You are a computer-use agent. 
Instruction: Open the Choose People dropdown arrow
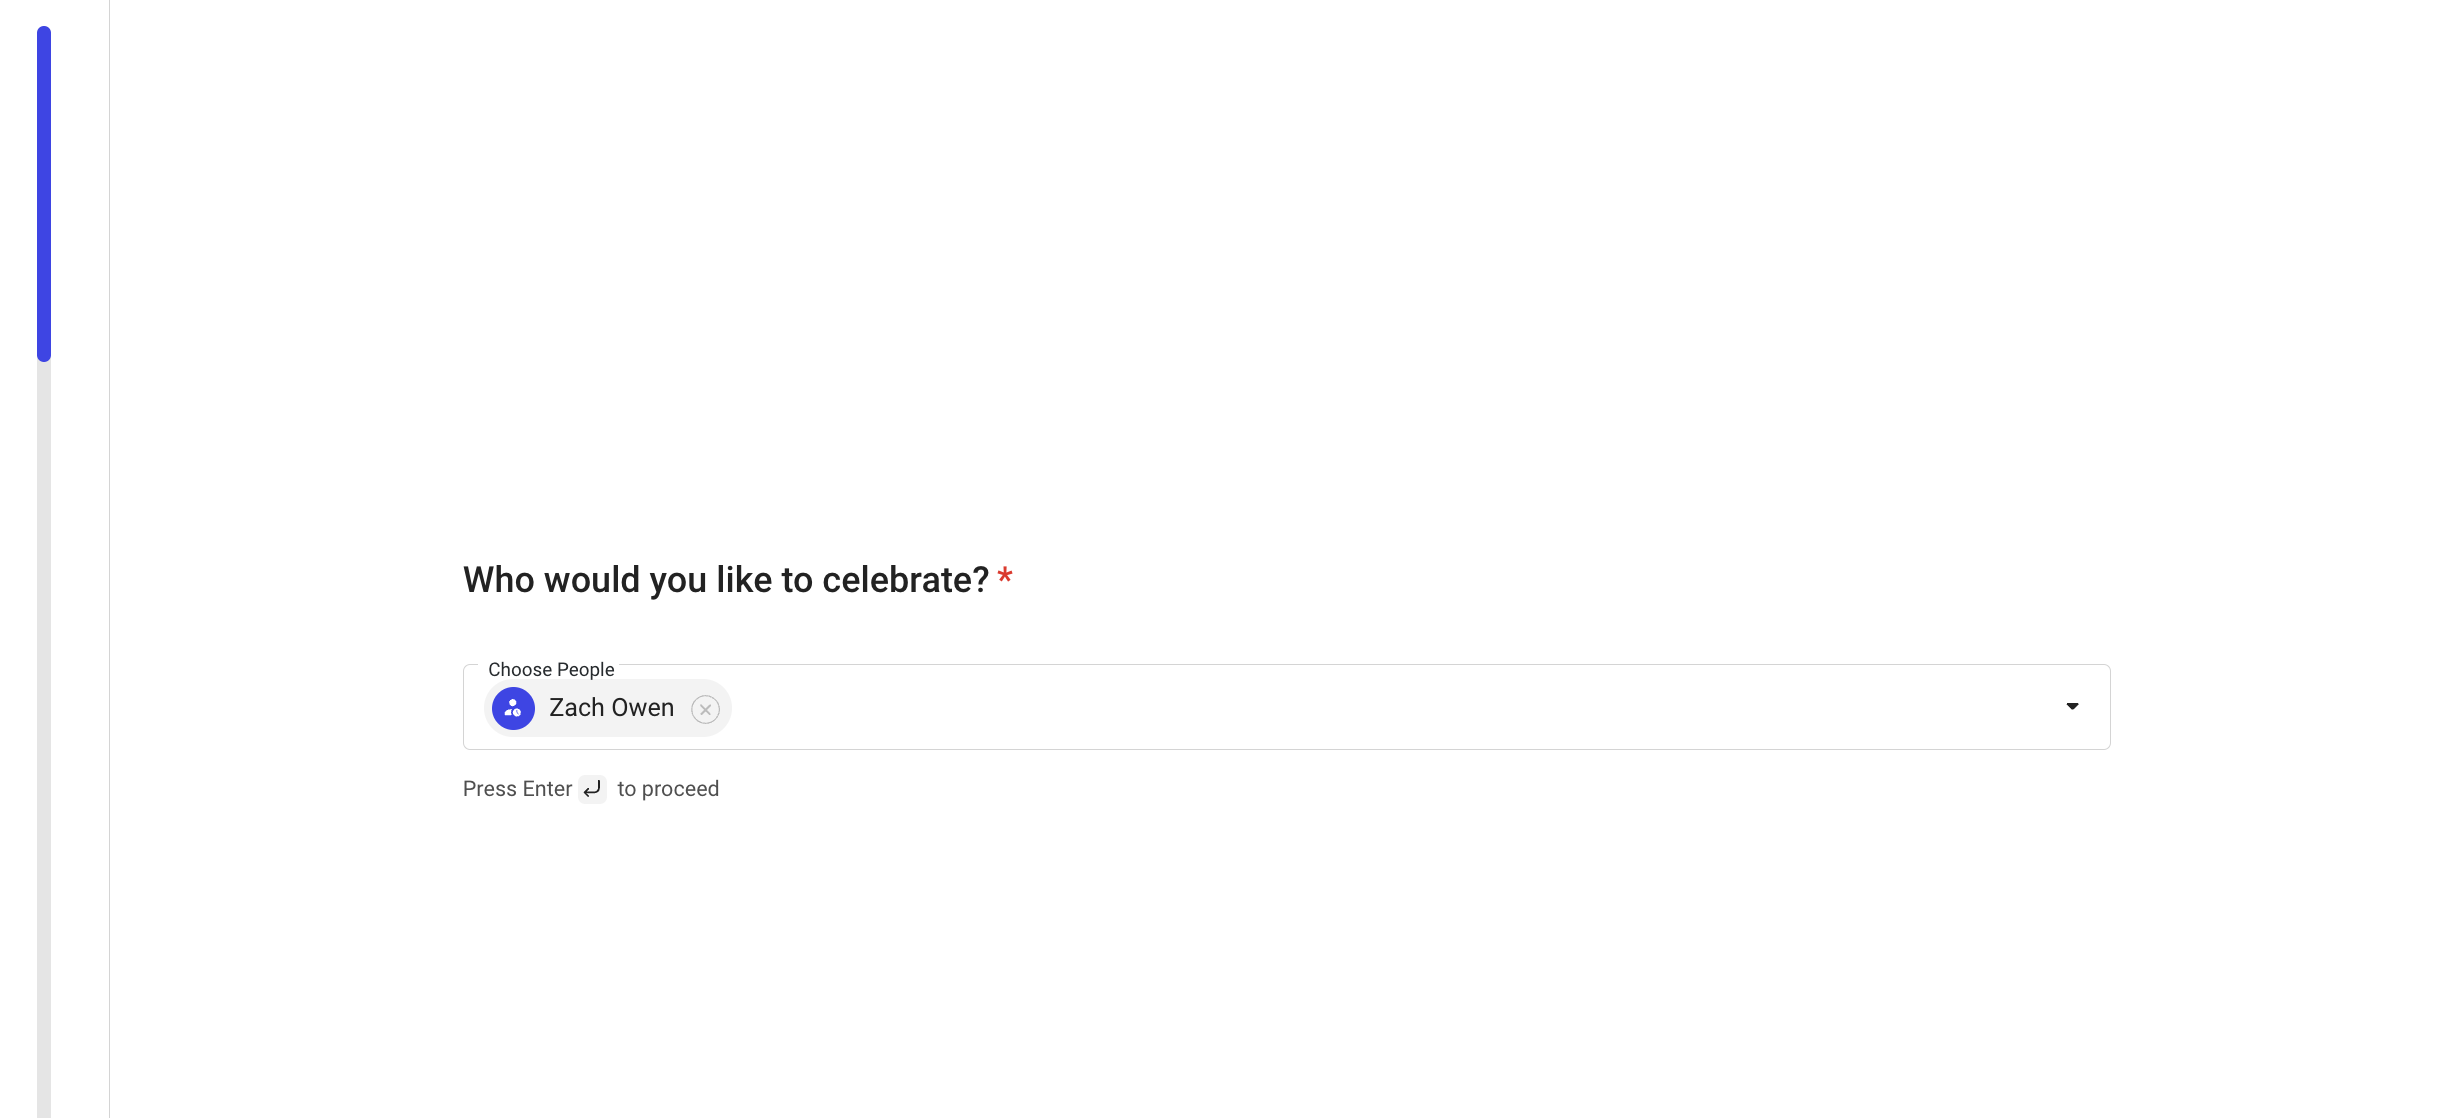(2072, 706)
